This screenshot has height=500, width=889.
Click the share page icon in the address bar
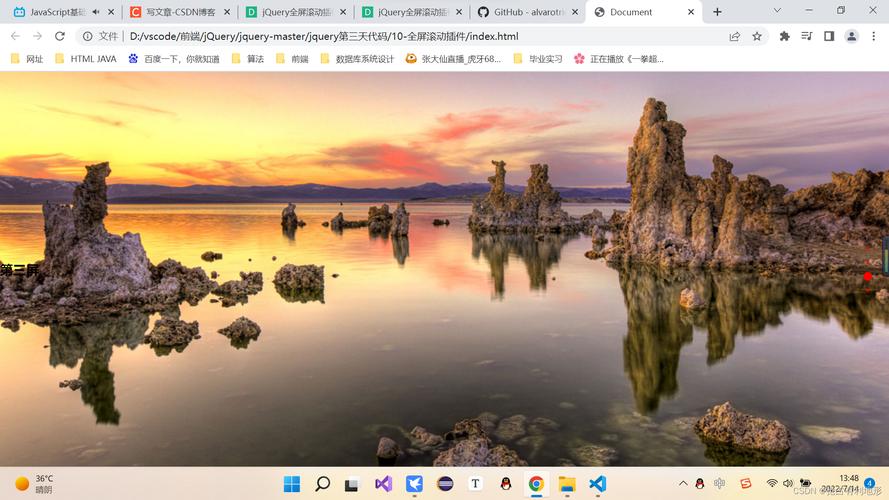[x=735, y=36]
